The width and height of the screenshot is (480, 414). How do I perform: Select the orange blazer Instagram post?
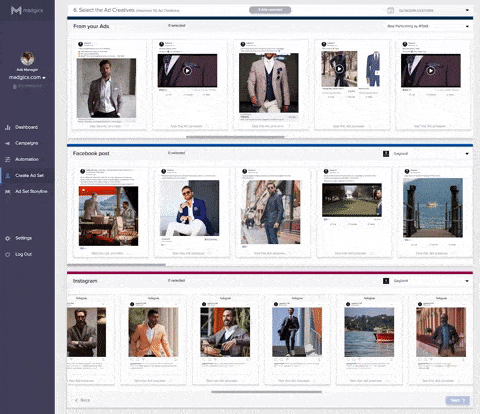pyautogui.click(x=153, y=332)
